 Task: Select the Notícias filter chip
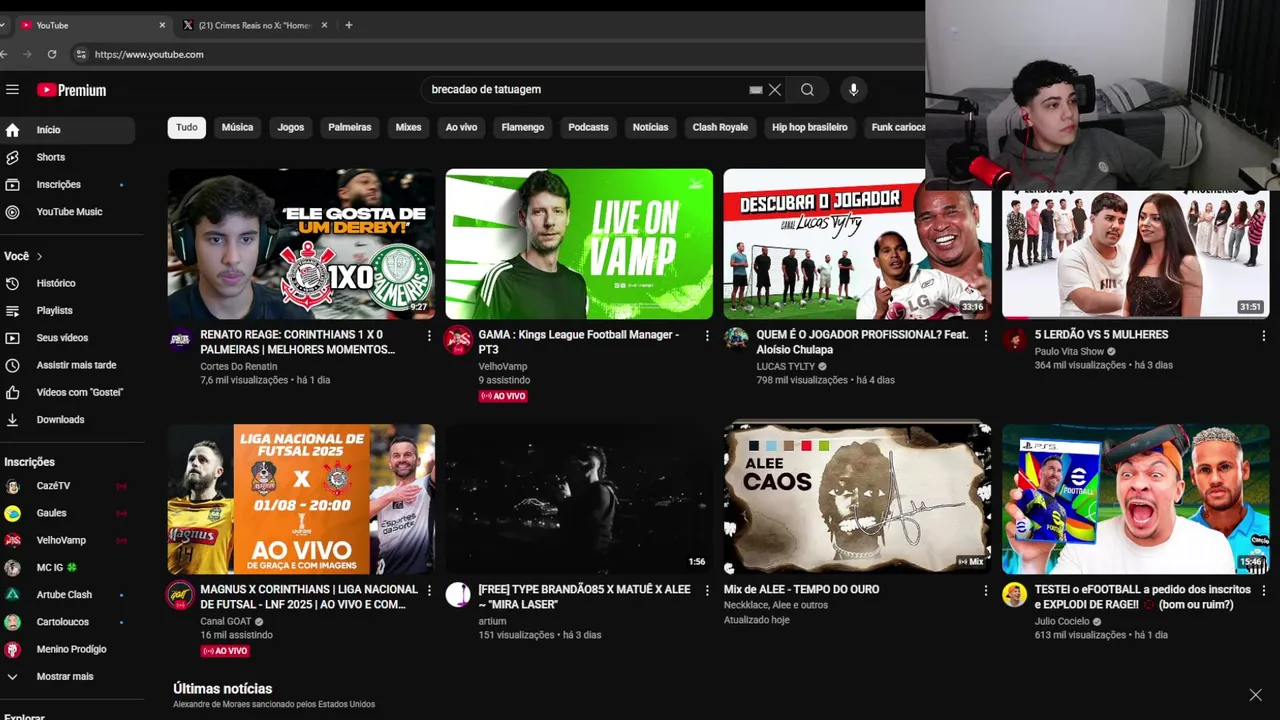(x=650, y=128)
